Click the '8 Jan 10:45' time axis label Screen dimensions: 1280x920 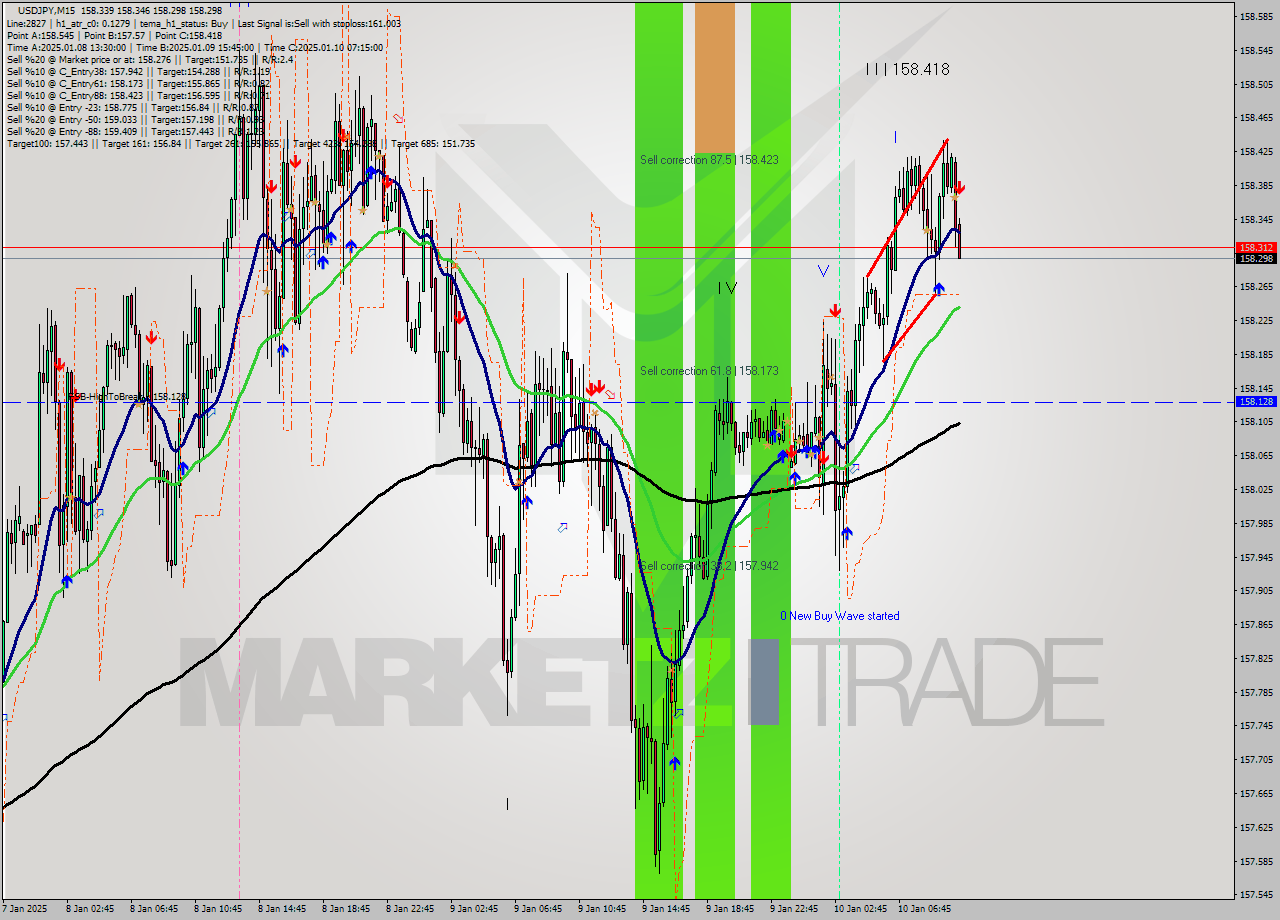[x=220, y=909]
